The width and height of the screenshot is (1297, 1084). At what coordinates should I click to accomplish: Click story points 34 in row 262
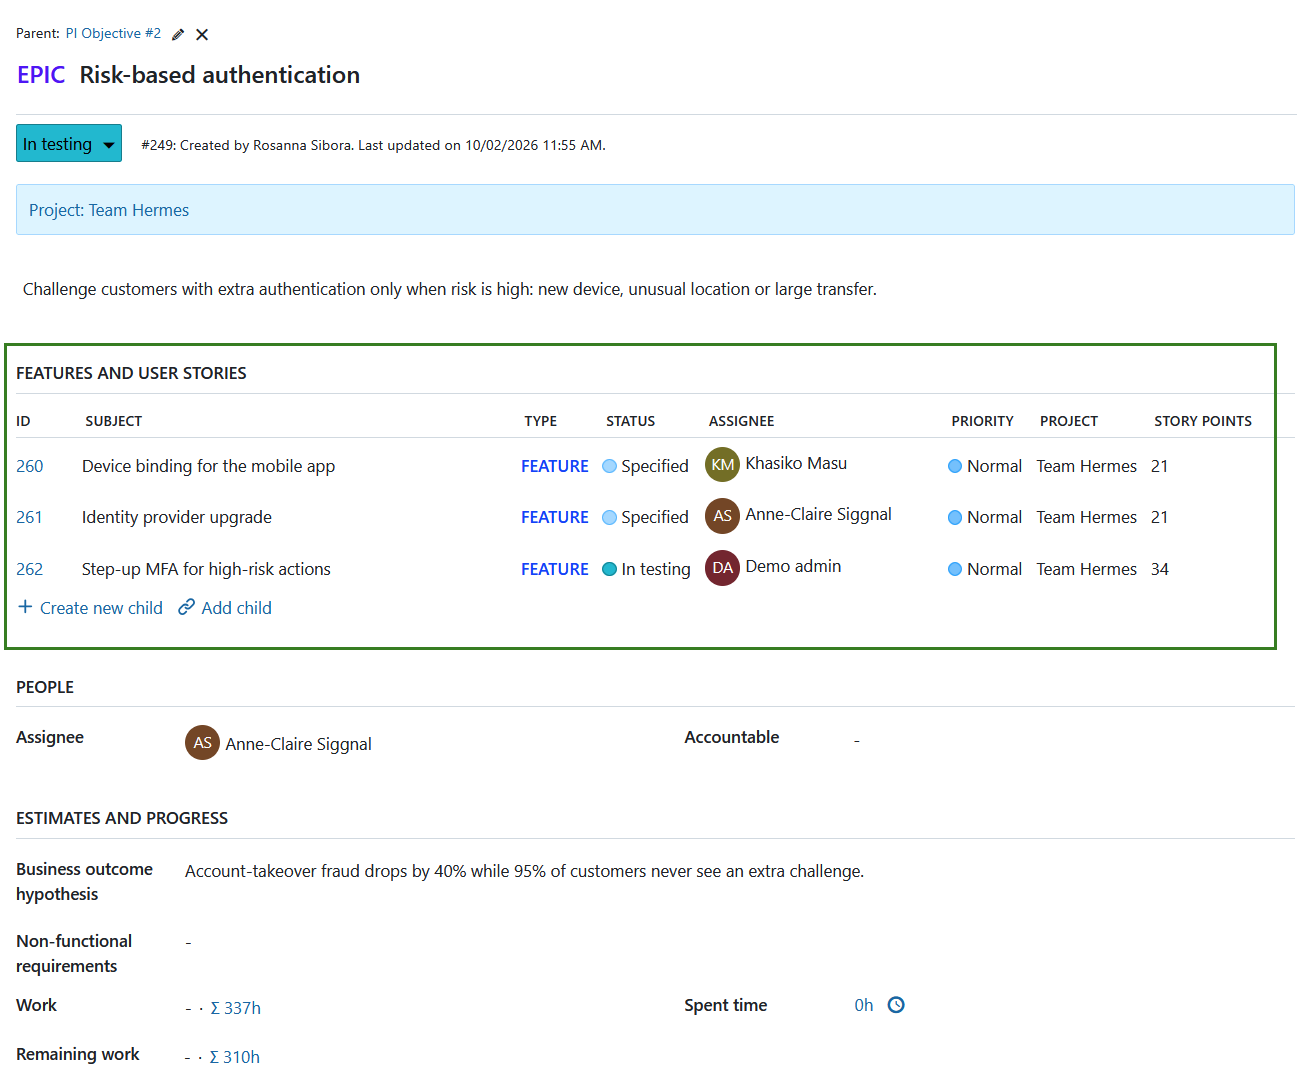pos(1160,569)
